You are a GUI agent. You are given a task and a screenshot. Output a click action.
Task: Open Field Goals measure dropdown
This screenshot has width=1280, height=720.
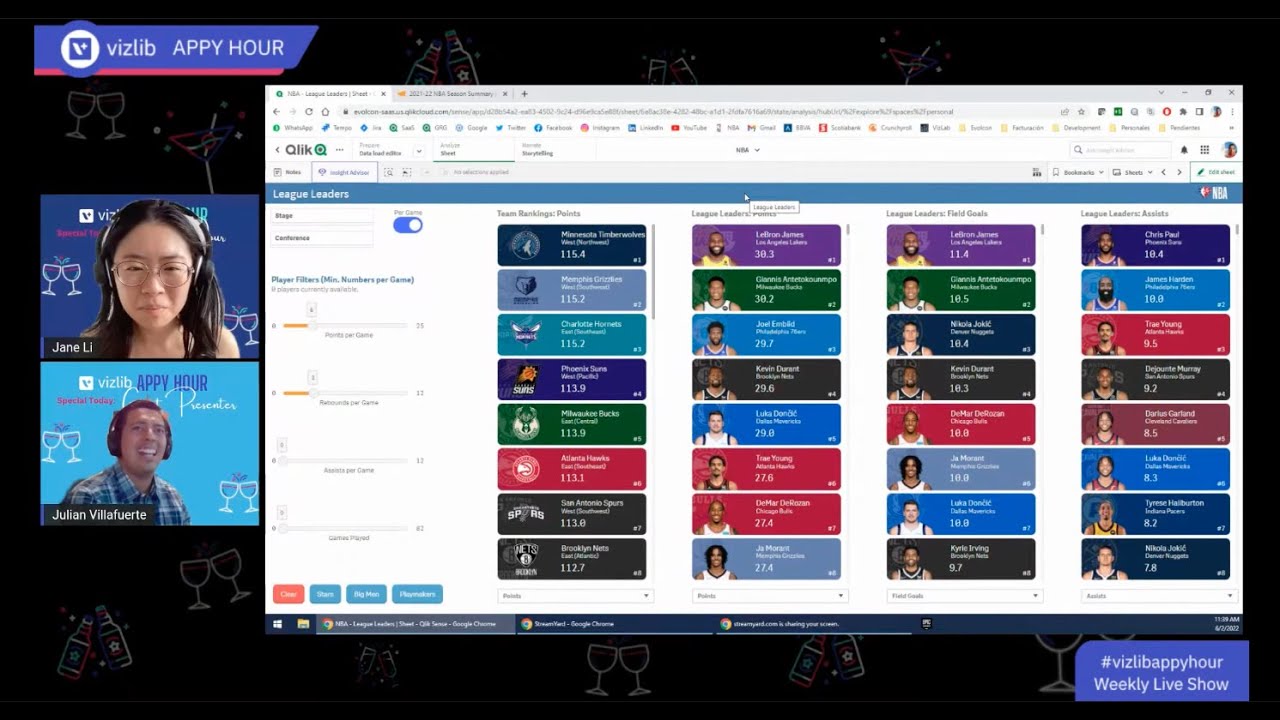[x=964, y=596]
